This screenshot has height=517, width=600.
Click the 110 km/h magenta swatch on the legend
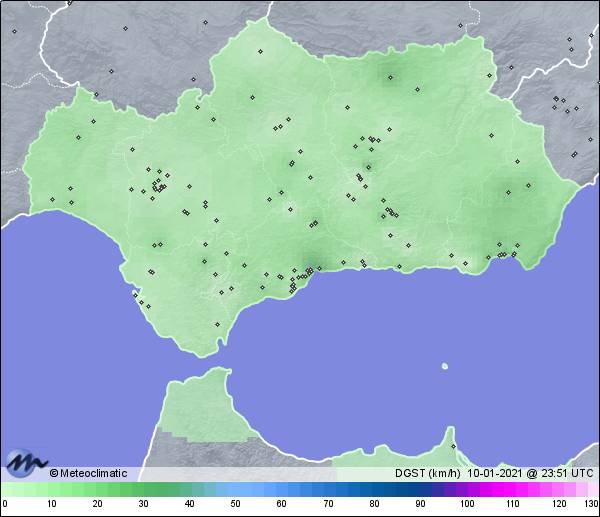click(512, 489)
